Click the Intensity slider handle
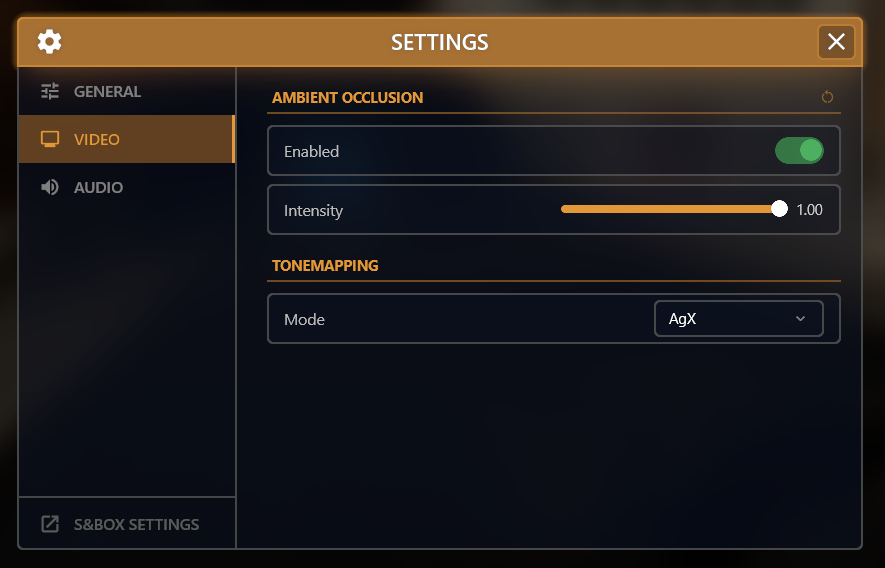The width and height of the screenshot is (885, 568). (780, 209)
